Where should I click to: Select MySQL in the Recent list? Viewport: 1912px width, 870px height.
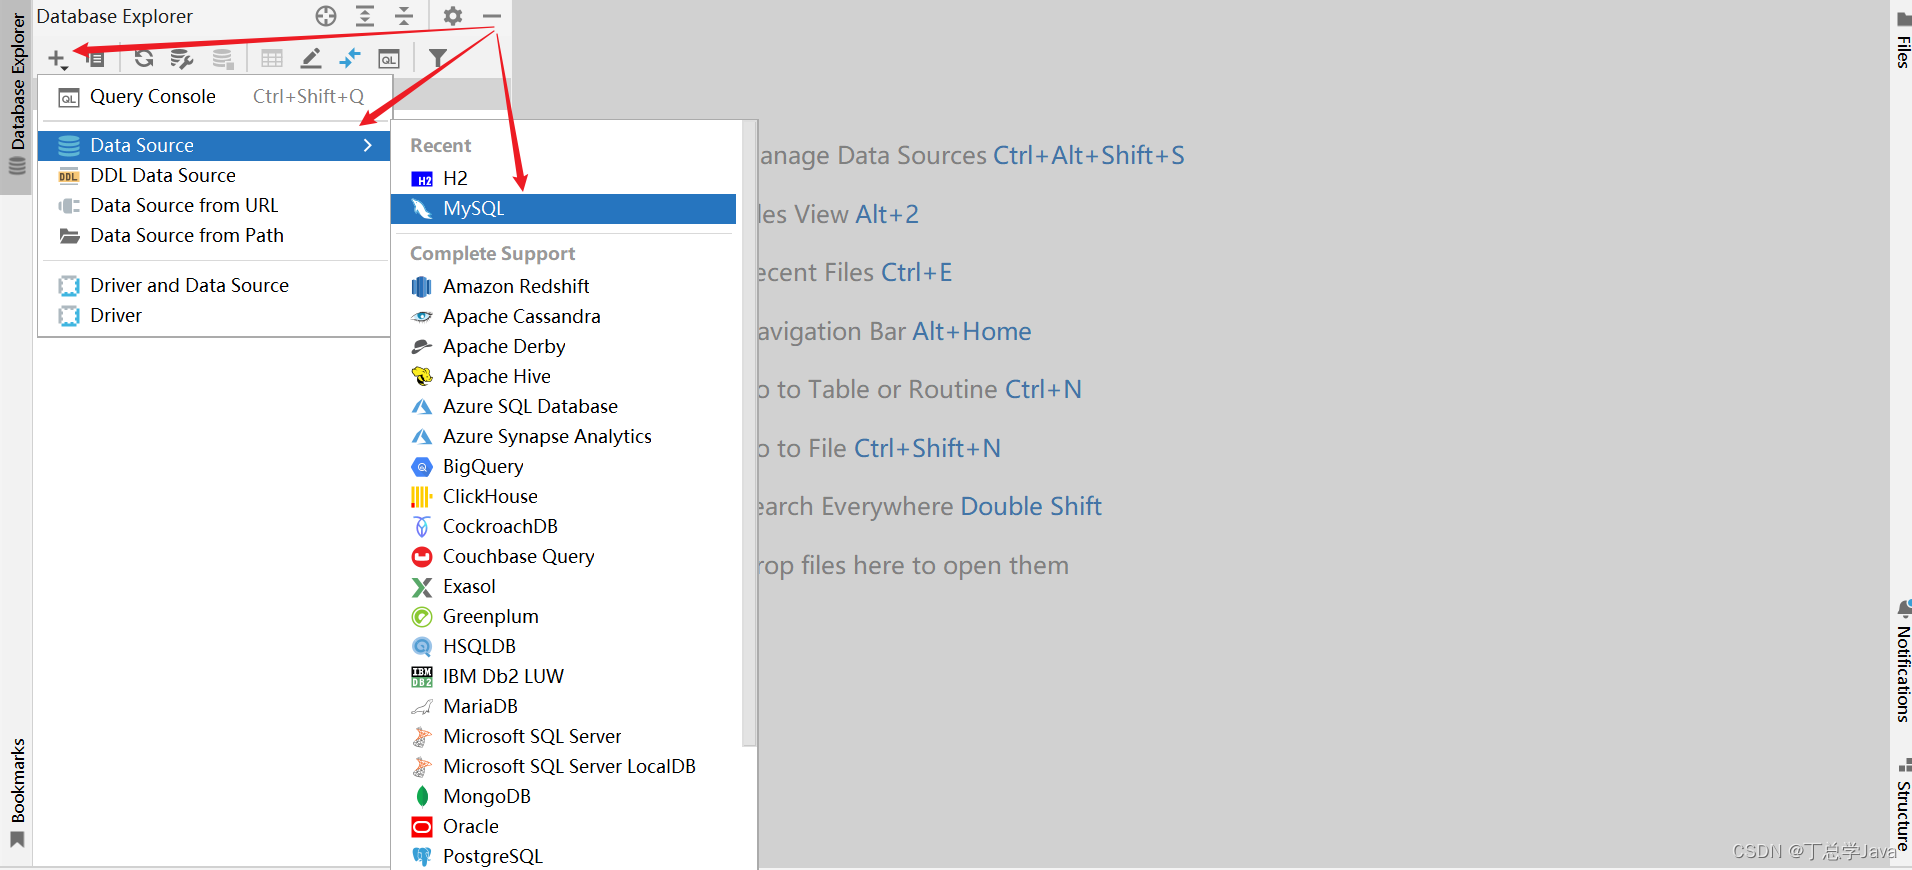[x=564, y=209]
